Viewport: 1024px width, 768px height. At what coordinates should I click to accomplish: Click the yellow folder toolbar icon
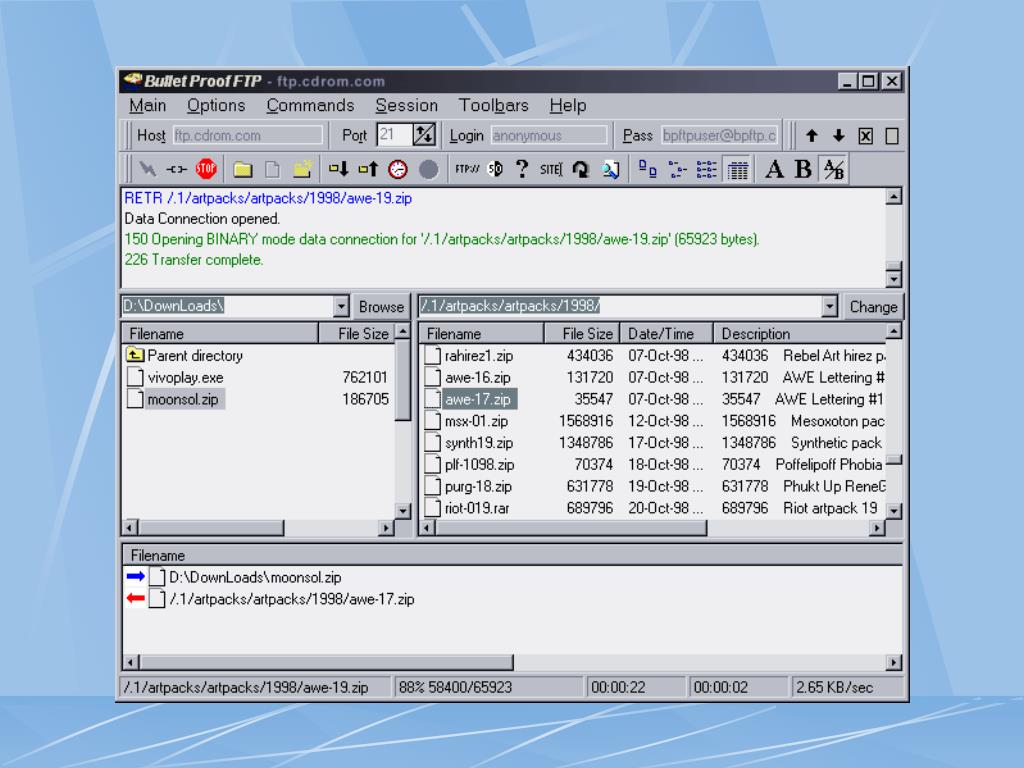click(x=243, y=170)
